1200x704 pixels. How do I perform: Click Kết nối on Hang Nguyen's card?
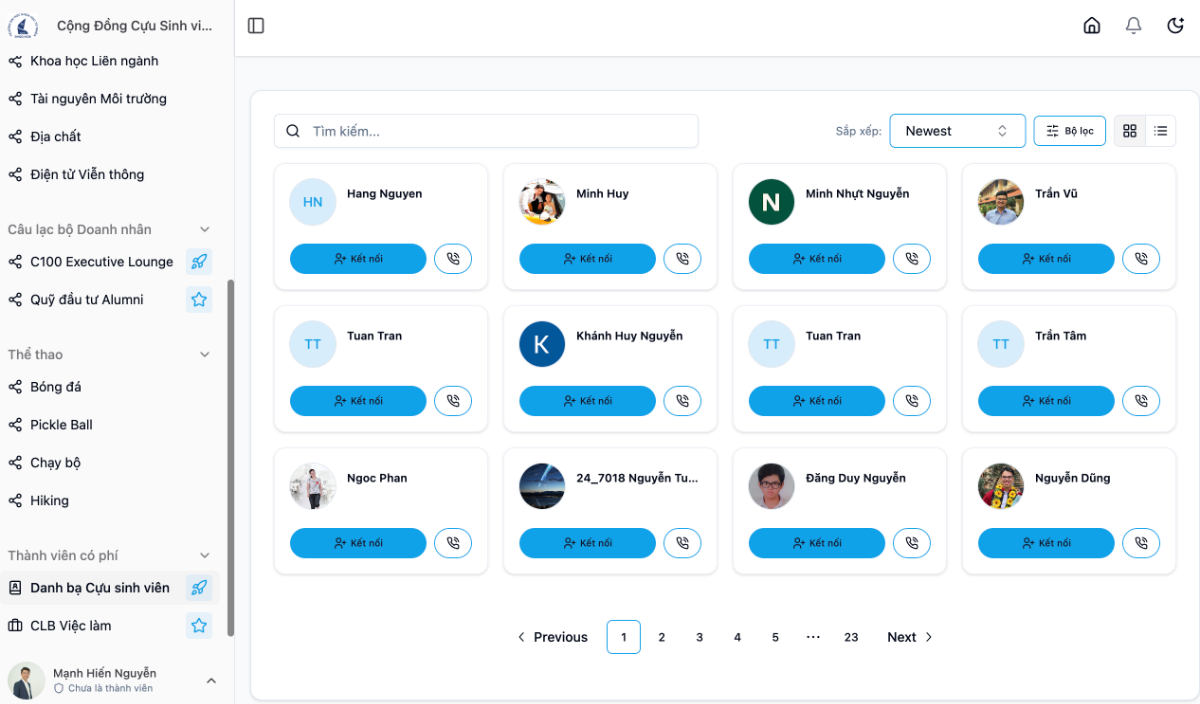[358, 259]
